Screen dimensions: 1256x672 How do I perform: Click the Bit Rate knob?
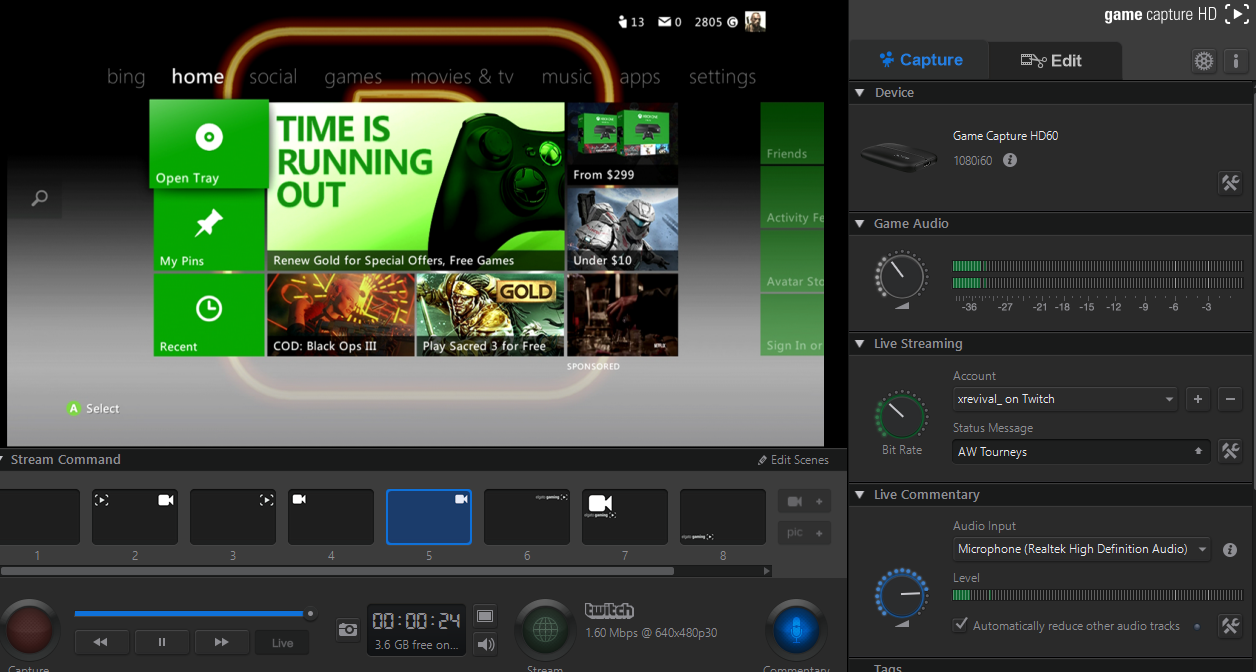pyautogui.click(x=901, y=416)
